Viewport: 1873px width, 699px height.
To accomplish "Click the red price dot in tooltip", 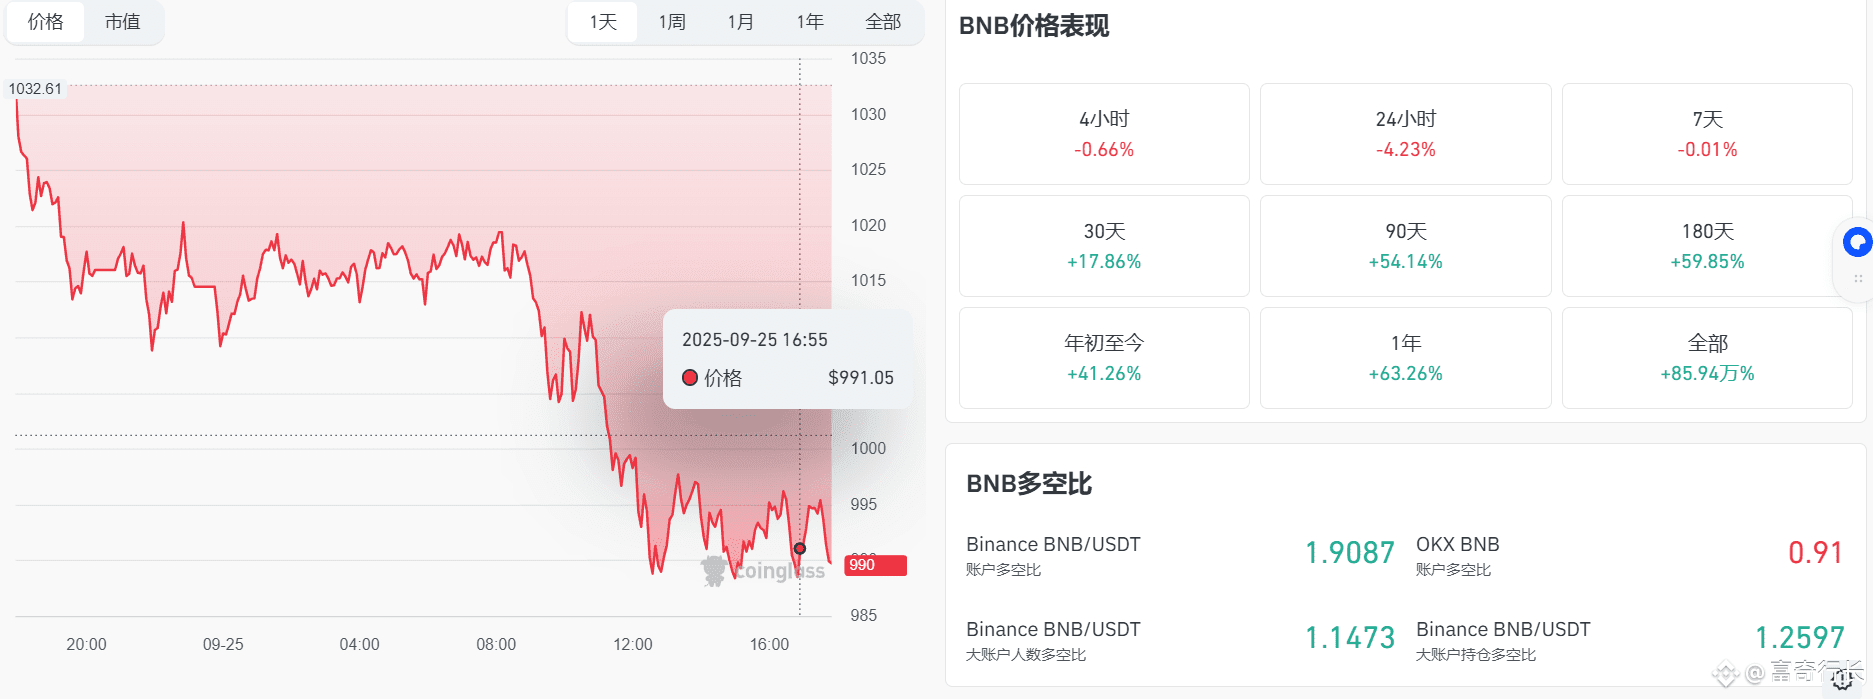I will pos(689,378).
